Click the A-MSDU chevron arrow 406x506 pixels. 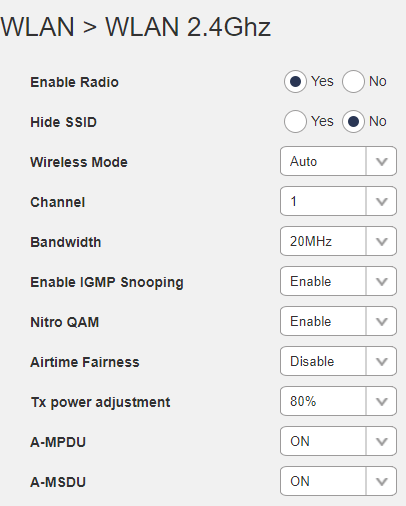[x=382, y=482]
